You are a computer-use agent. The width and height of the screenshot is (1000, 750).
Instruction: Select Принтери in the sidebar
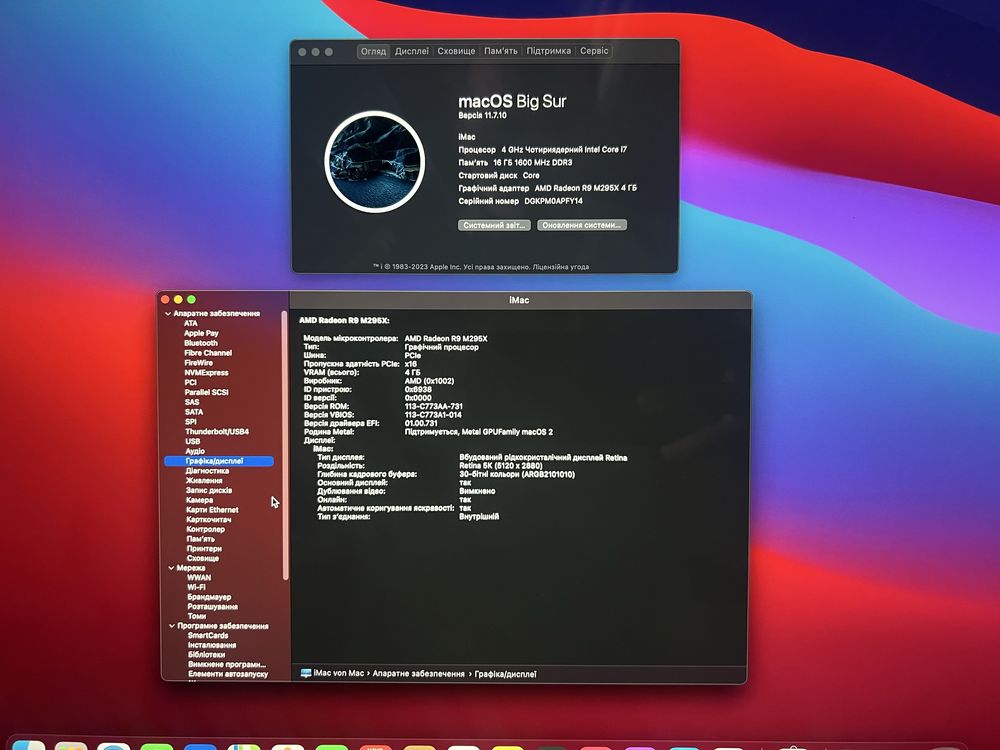204,548
